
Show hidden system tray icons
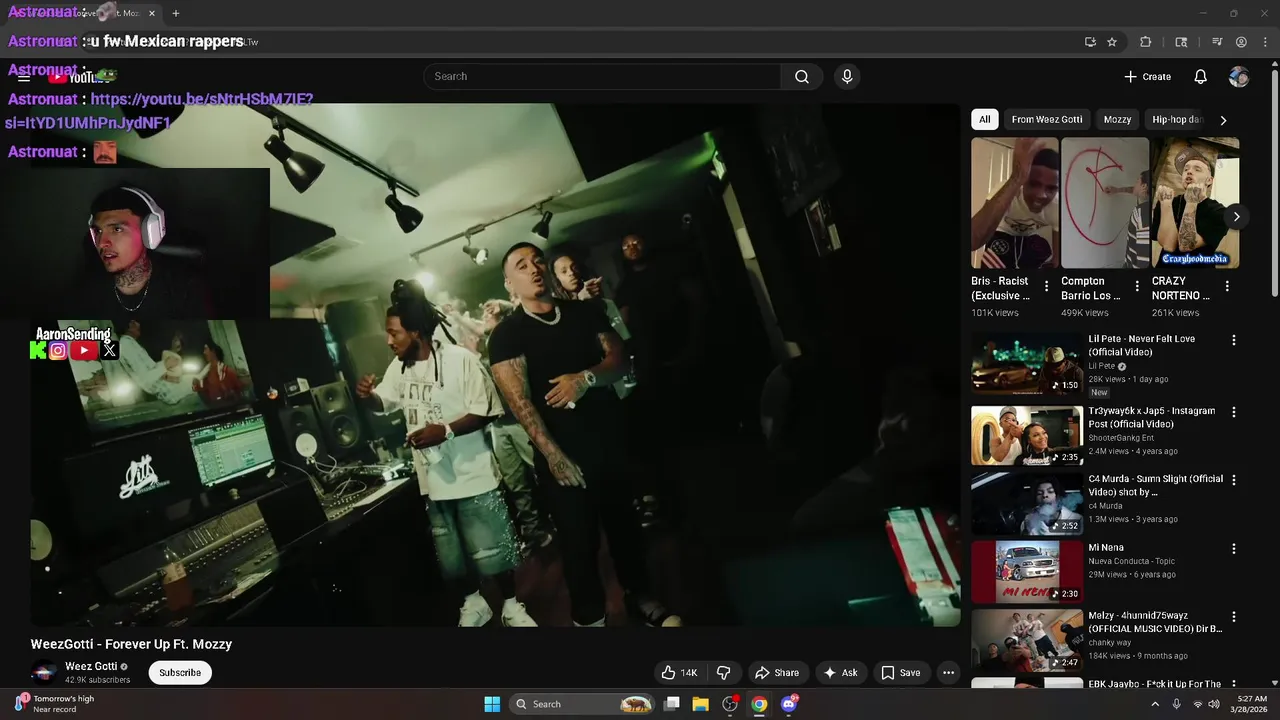[1155, 704]
